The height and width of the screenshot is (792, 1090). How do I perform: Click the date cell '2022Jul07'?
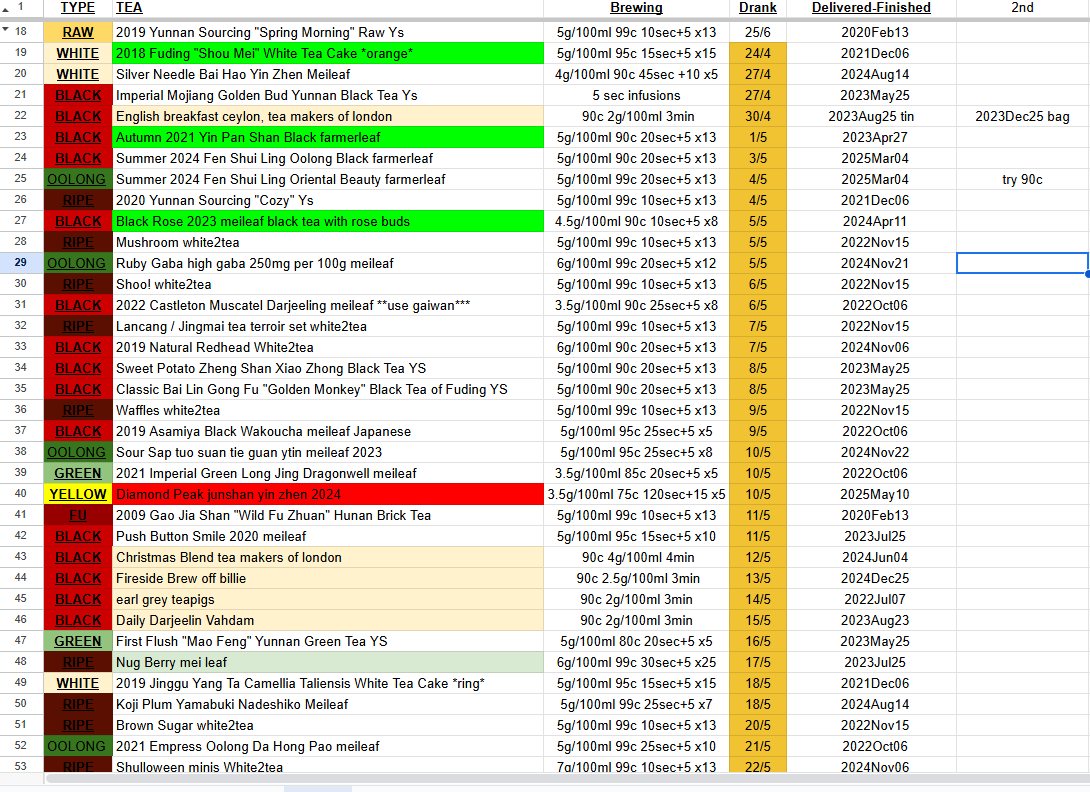point(871,599)
